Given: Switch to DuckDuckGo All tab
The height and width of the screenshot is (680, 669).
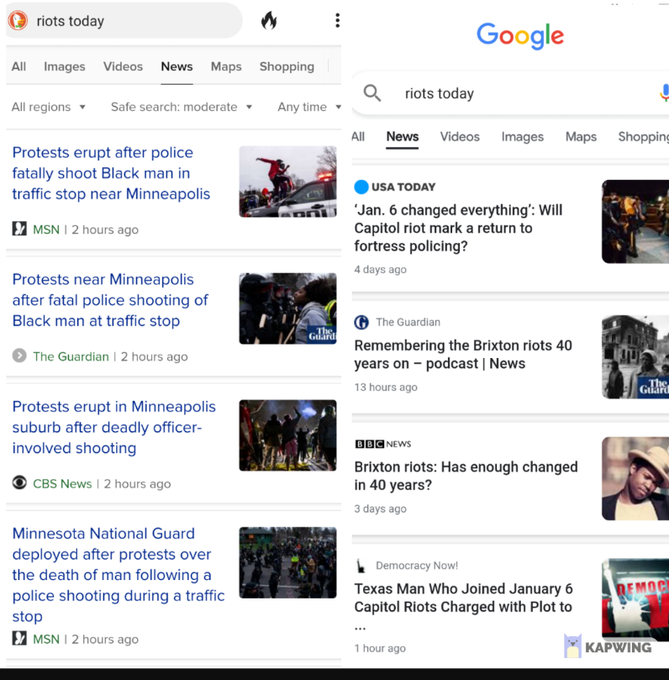Looking at the screenshot, I should (19, 66).
